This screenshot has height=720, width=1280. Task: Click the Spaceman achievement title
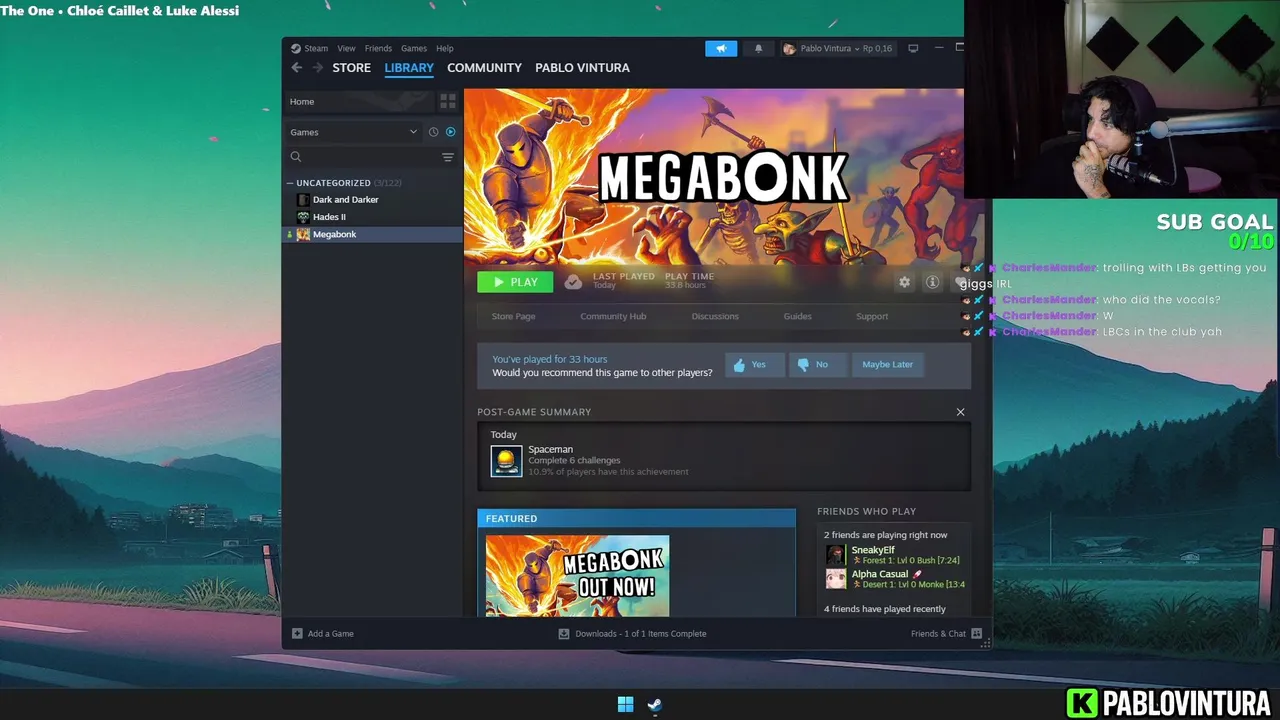pos(550,450)
